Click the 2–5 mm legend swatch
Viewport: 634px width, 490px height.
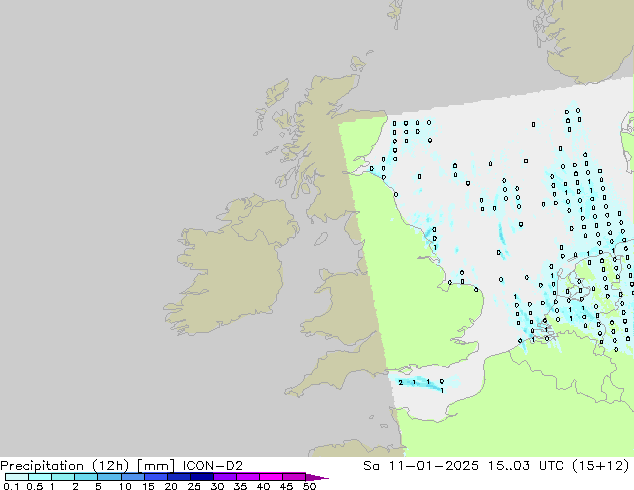tap(86, 477)
